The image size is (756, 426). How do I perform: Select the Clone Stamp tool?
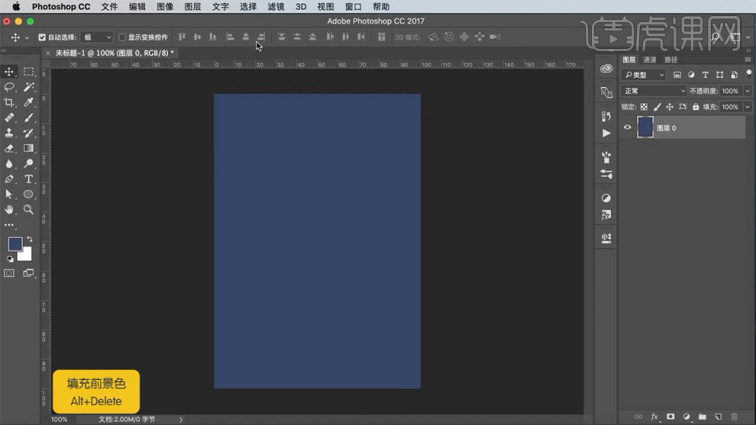[9, 133]
